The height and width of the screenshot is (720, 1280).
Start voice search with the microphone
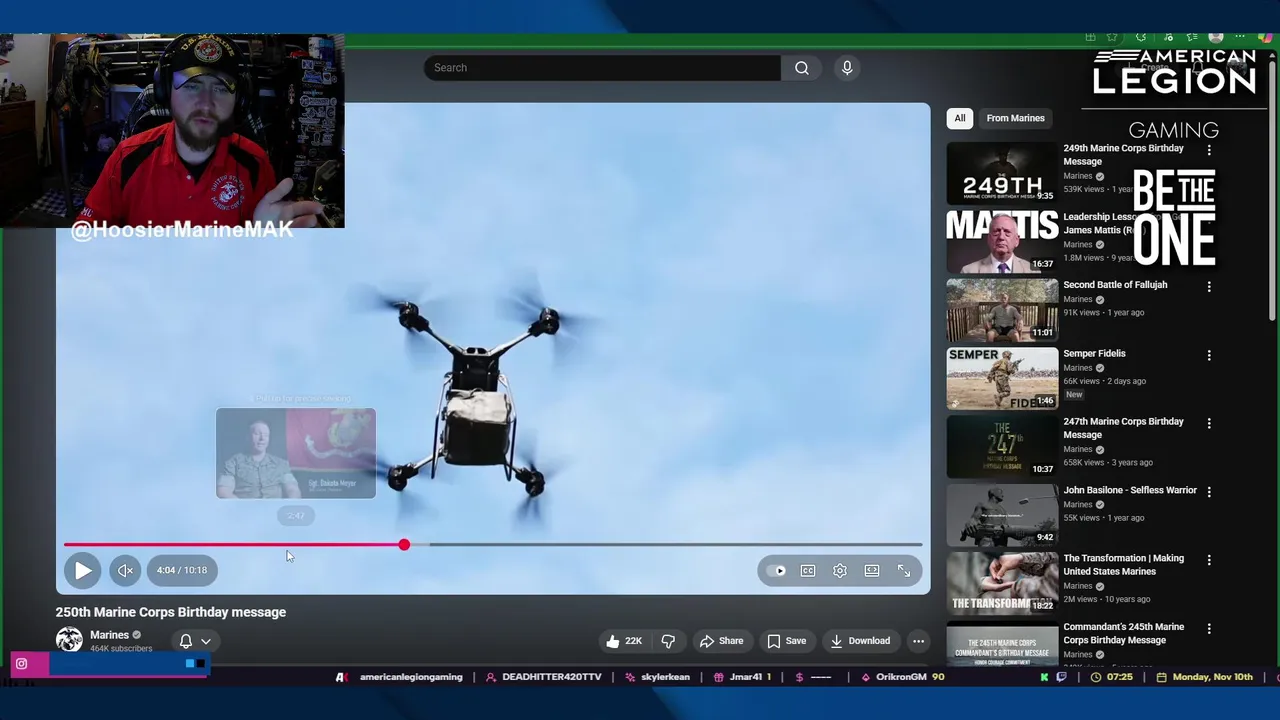[847, 68]
